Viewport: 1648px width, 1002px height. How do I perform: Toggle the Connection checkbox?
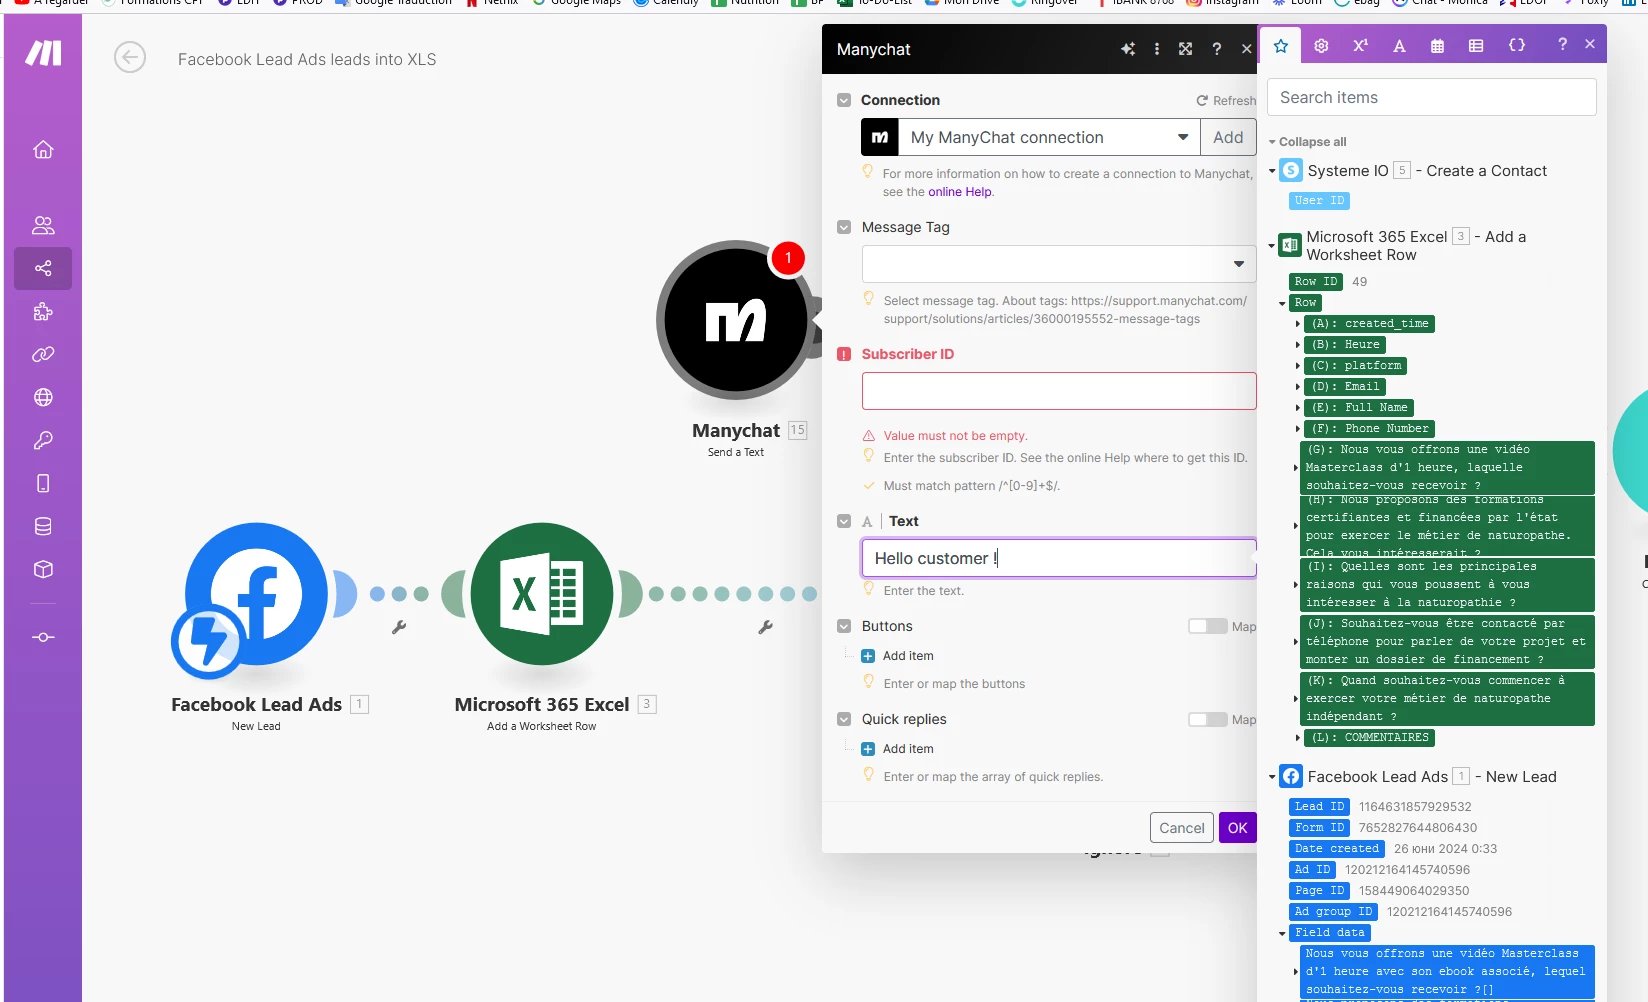point(844,100)
